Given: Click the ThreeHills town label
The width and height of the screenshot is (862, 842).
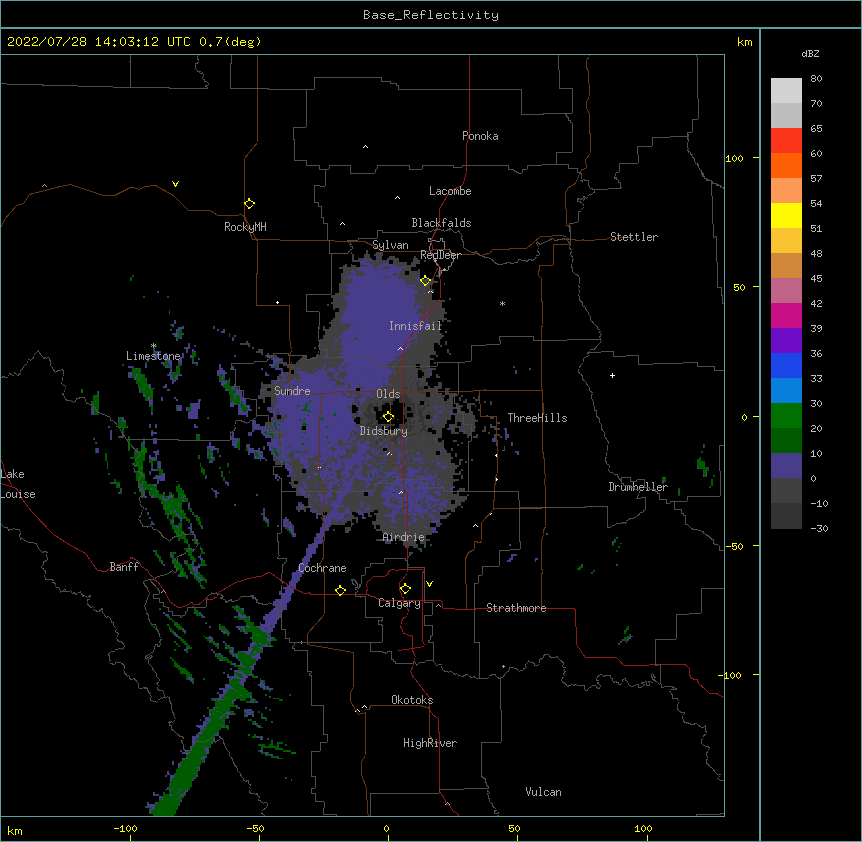Looking at the screenshot, I should [x=538, y=418].
